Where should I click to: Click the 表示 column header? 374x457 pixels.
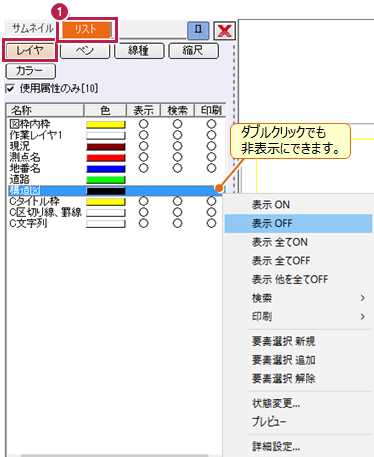point(144,110)
